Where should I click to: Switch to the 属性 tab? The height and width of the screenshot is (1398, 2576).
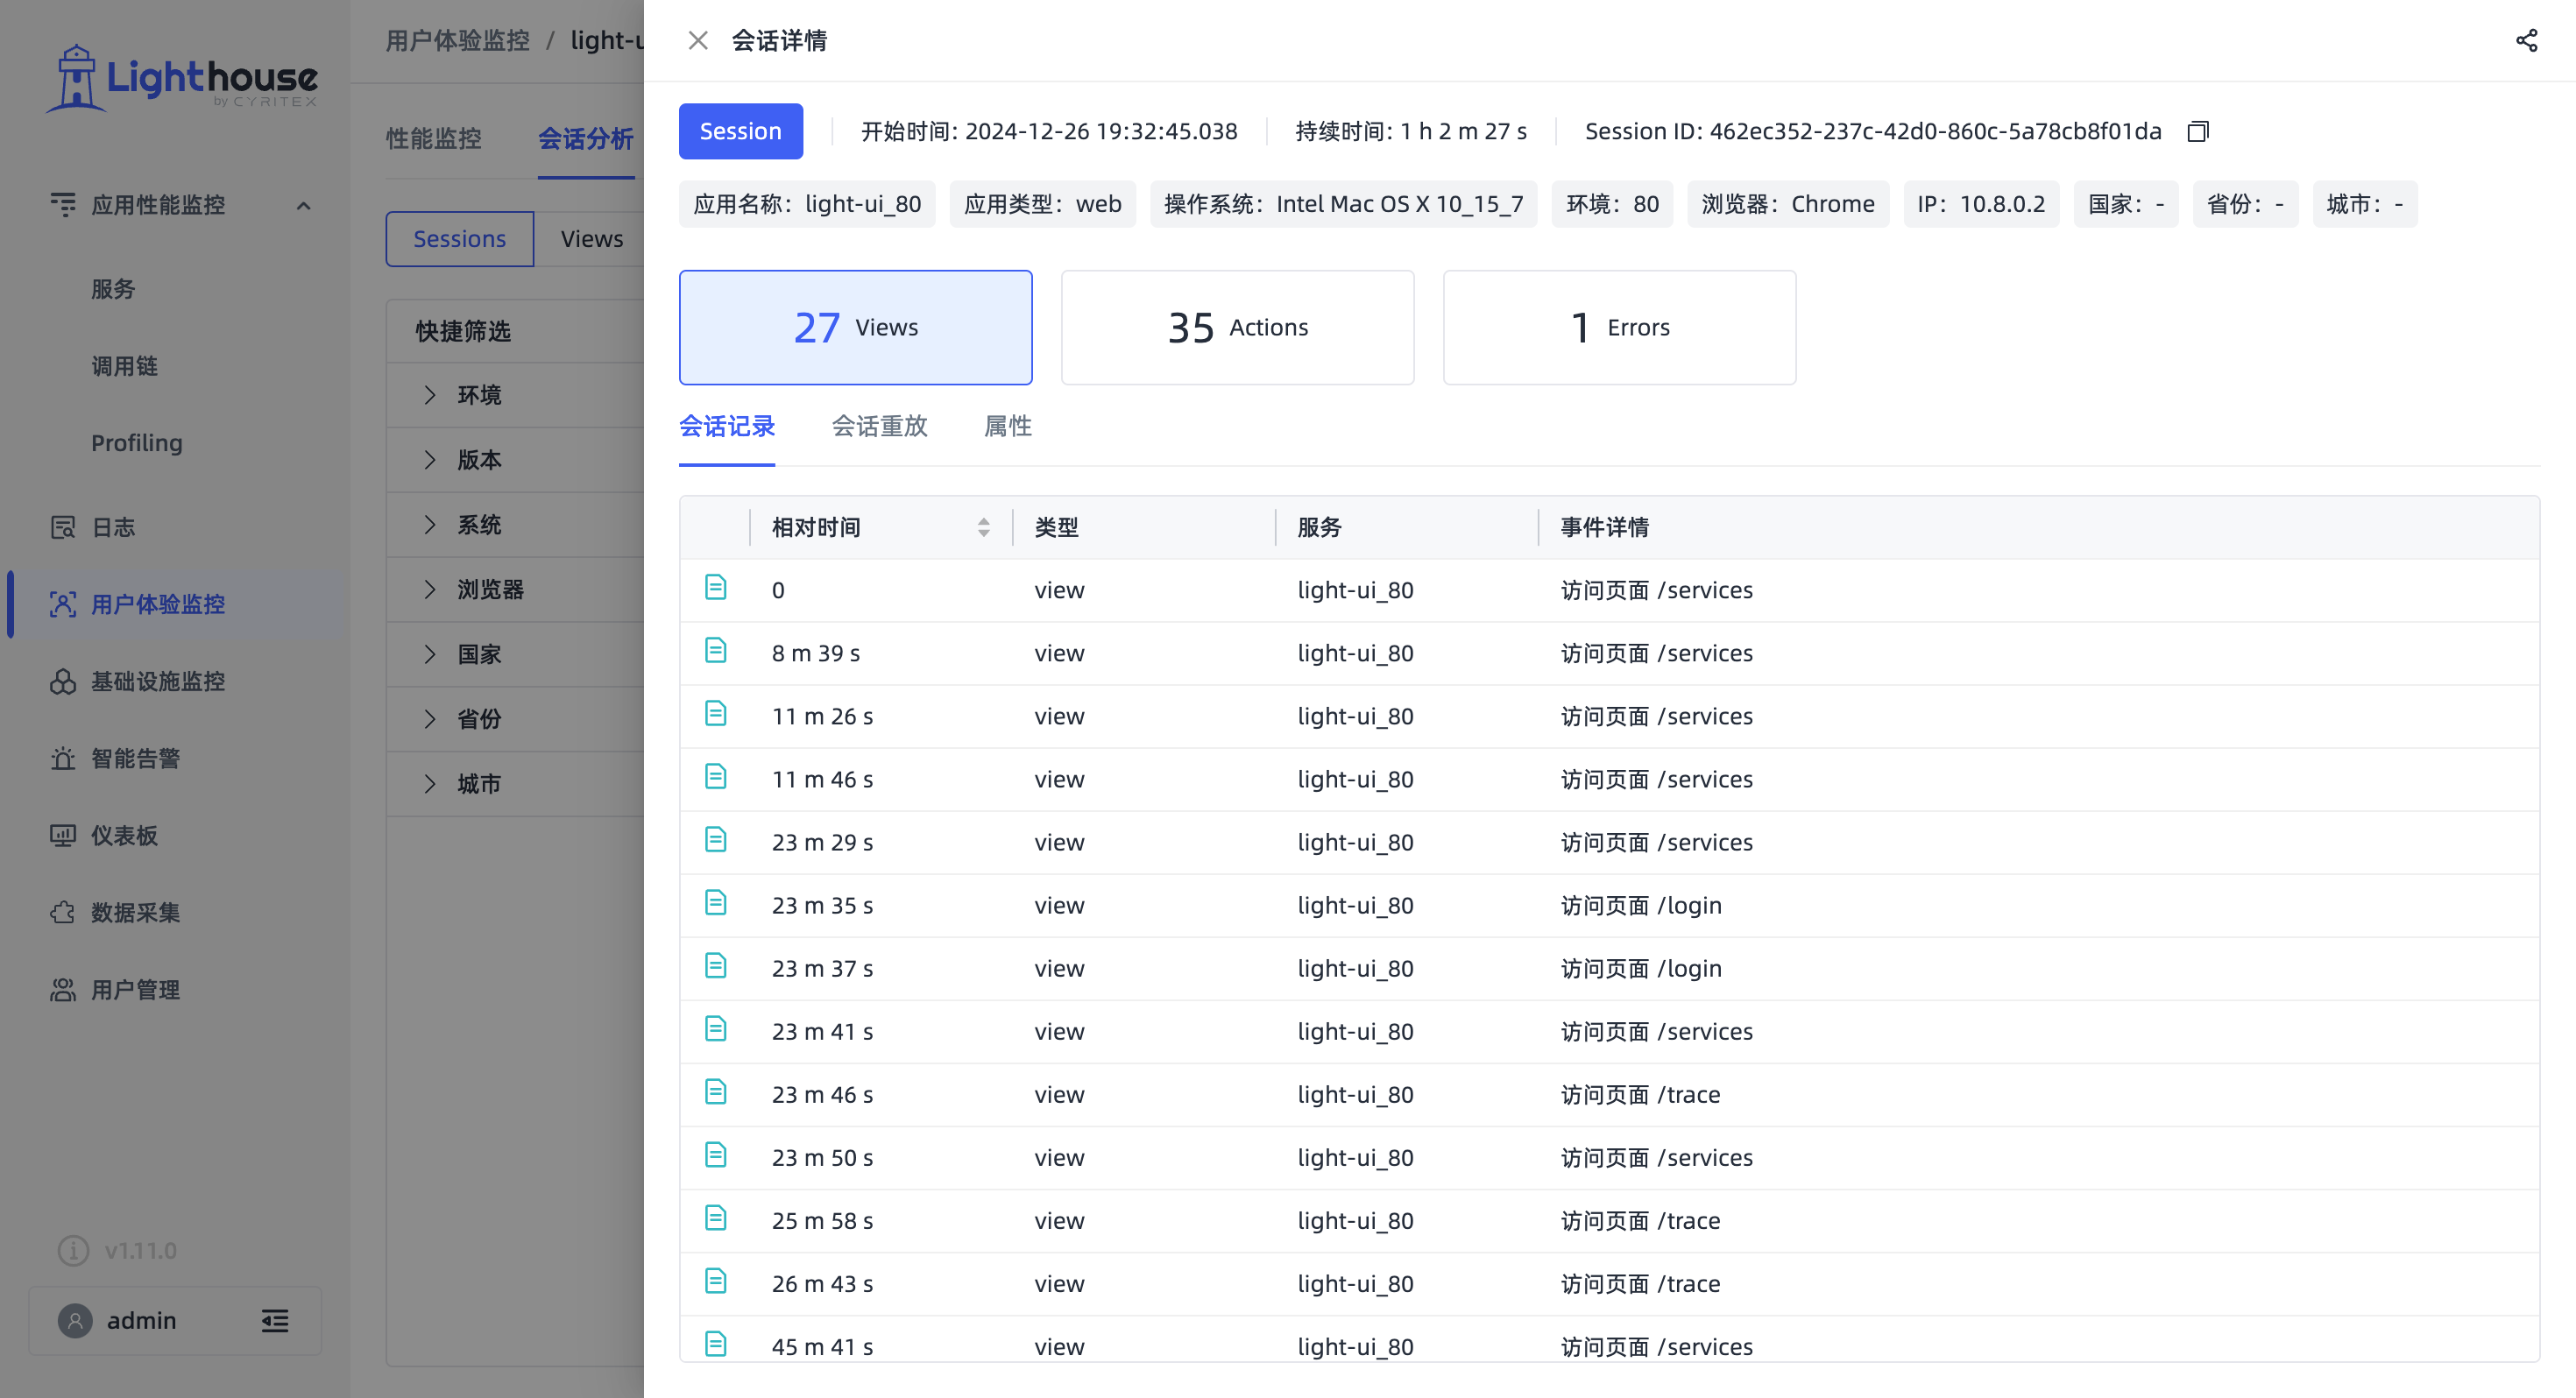[1007, 426]
